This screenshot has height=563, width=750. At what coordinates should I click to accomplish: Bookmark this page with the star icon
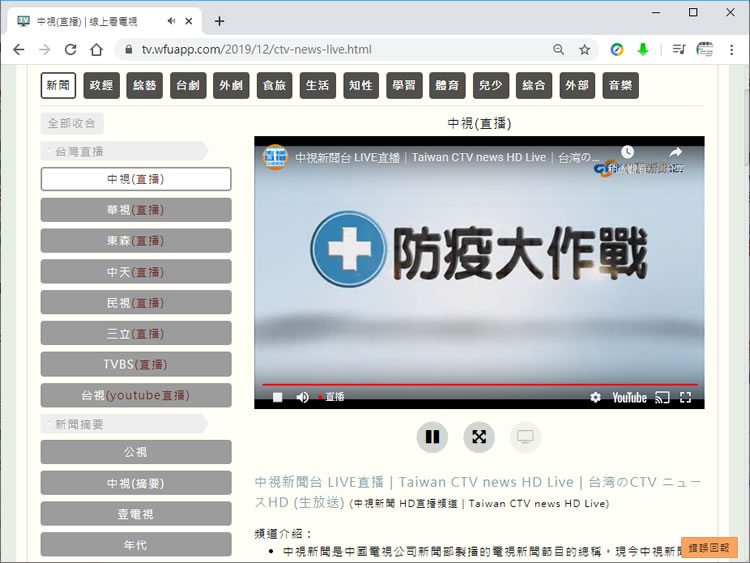pyautogui.click(x=585, y=49)
